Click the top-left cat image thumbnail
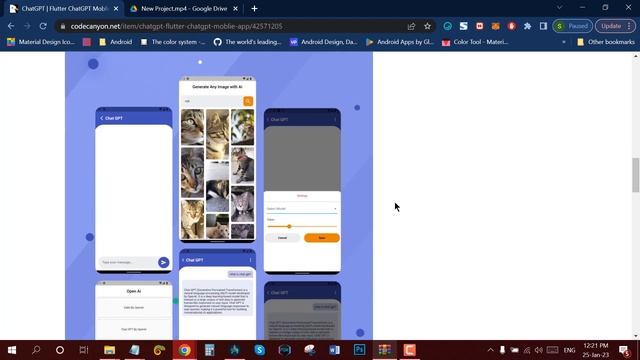The height and width of the screenshot is (360, 640). point(192,127)
